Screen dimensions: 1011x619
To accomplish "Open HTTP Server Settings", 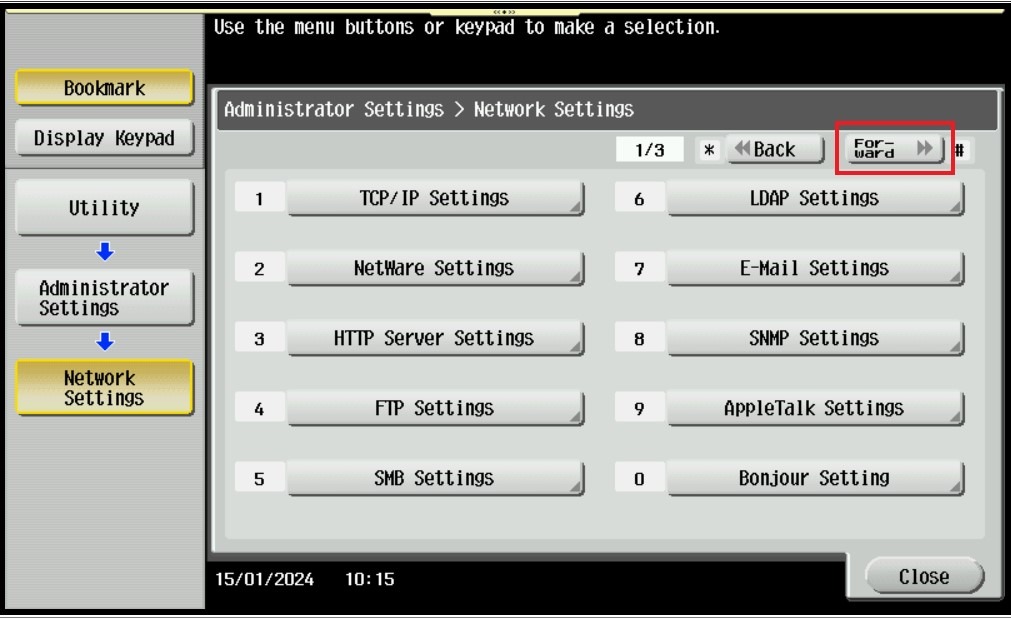I will tap(435, 339).
